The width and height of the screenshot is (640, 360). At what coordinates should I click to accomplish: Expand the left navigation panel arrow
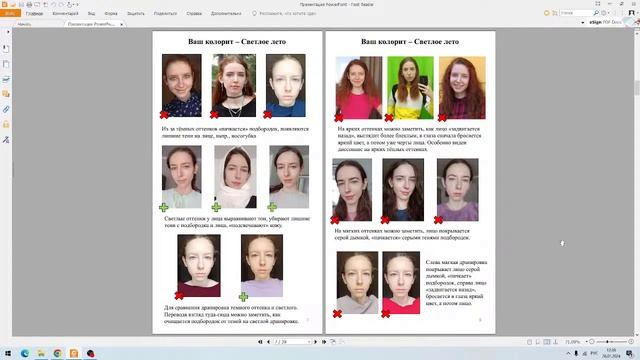(8, 32)
